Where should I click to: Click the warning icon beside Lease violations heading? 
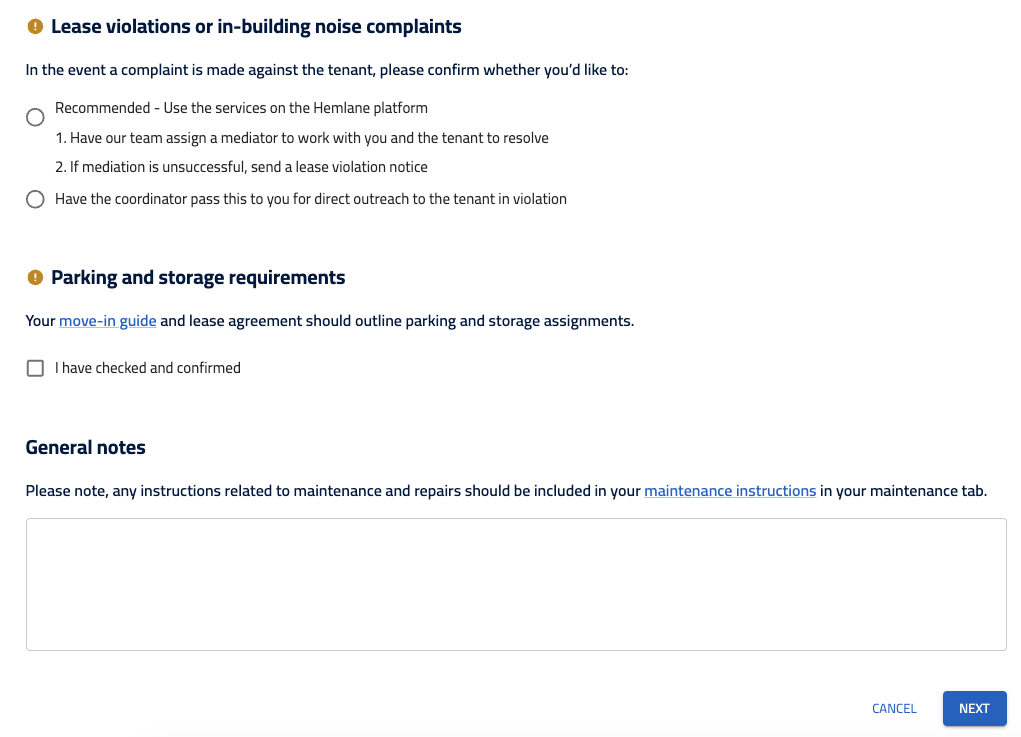click(35, 27)
